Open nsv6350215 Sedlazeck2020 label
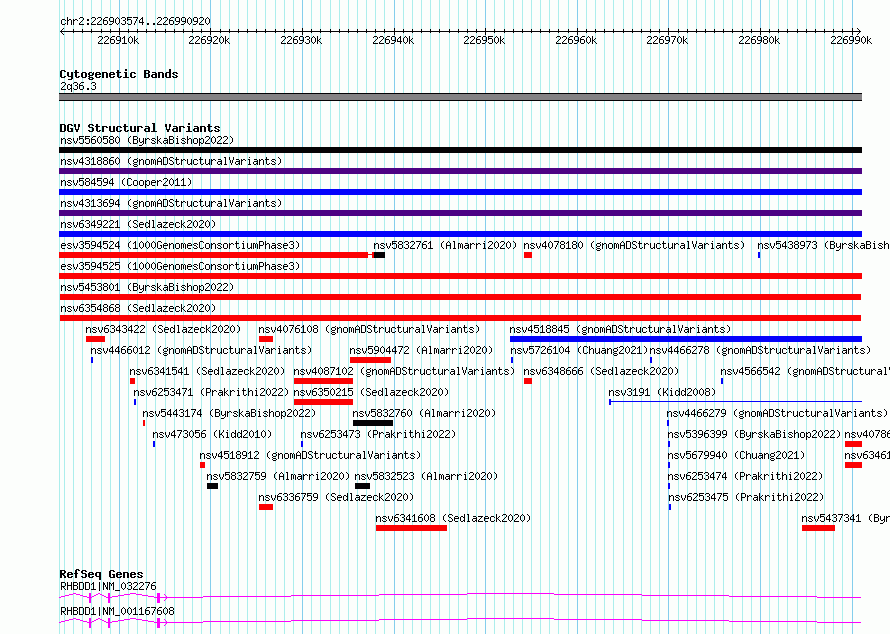Screen dimensions: 890x634 point(371,392)
